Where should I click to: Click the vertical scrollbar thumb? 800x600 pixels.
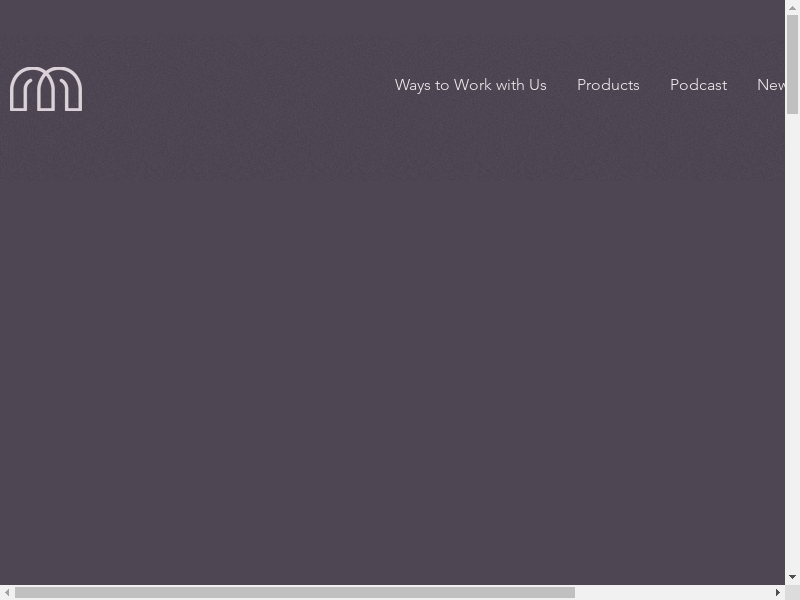[x=792, y=64]
